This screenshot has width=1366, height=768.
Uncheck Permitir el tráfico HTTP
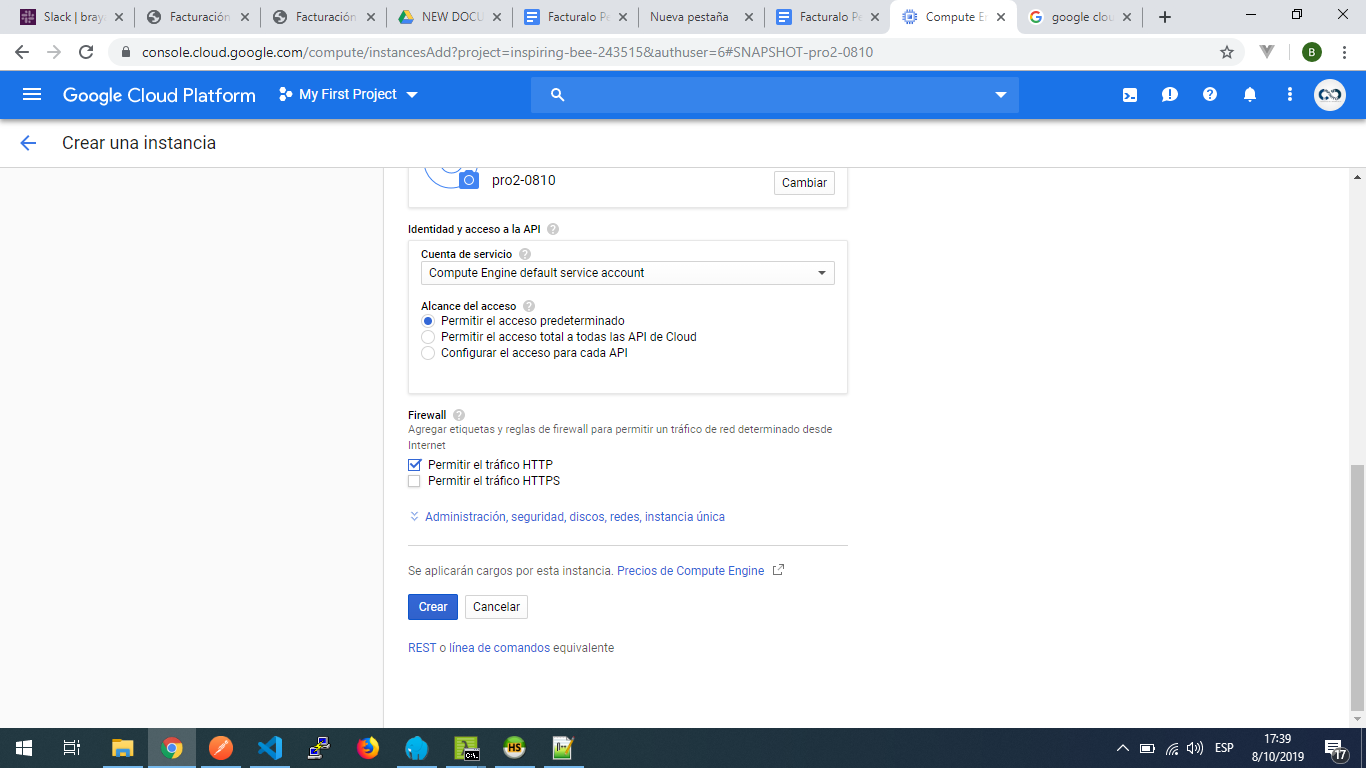pyautogui.click(x=415, y=465)
